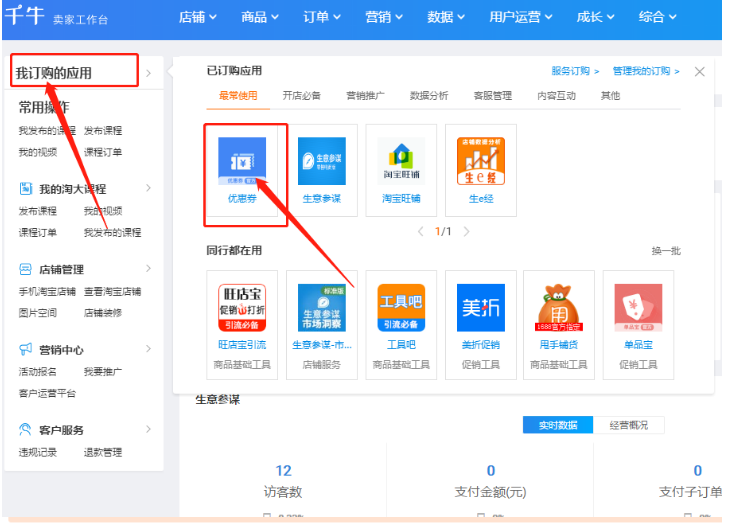Open the 甩手铺货 app icon

[x=559, y=308]
